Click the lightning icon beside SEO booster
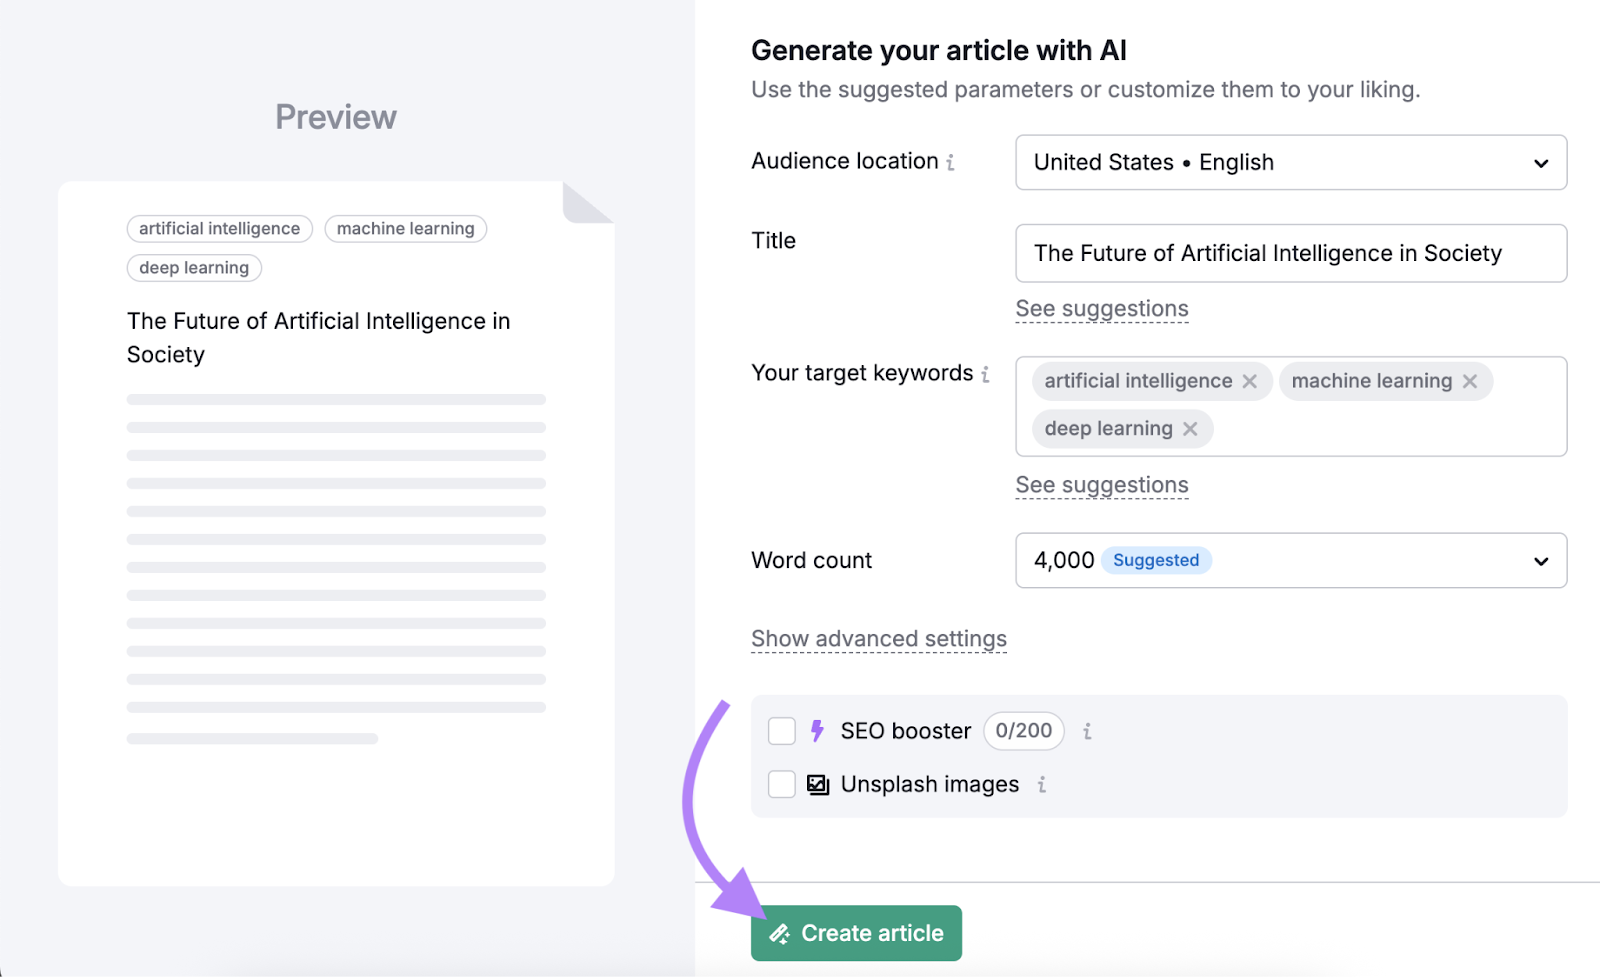Viewport: 1600px width, 977px height. (818, 731)
